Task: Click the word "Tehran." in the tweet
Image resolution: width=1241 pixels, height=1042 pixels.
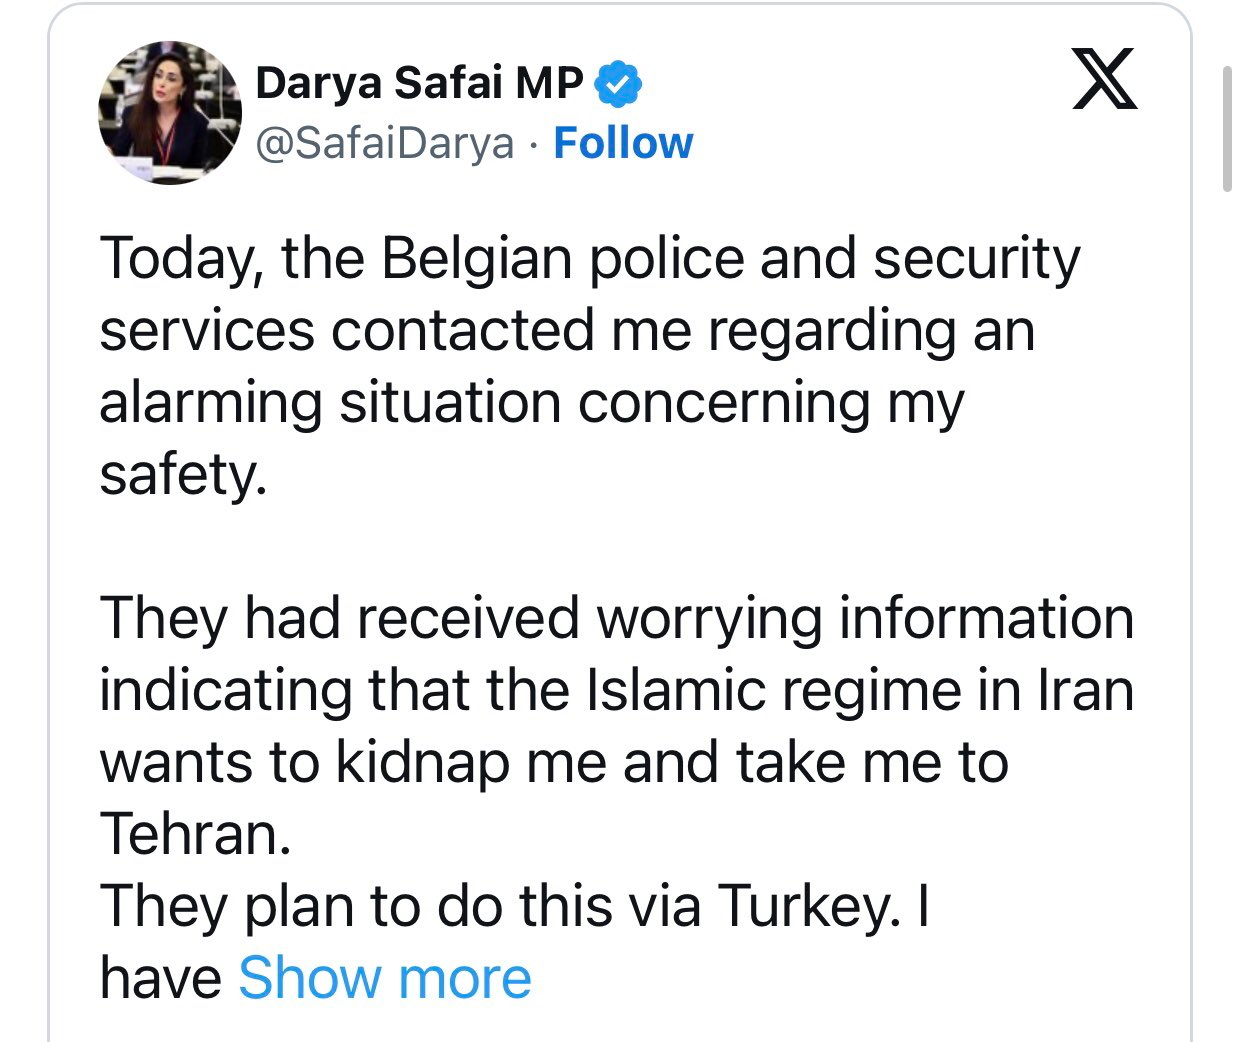Action: point(195,834)
